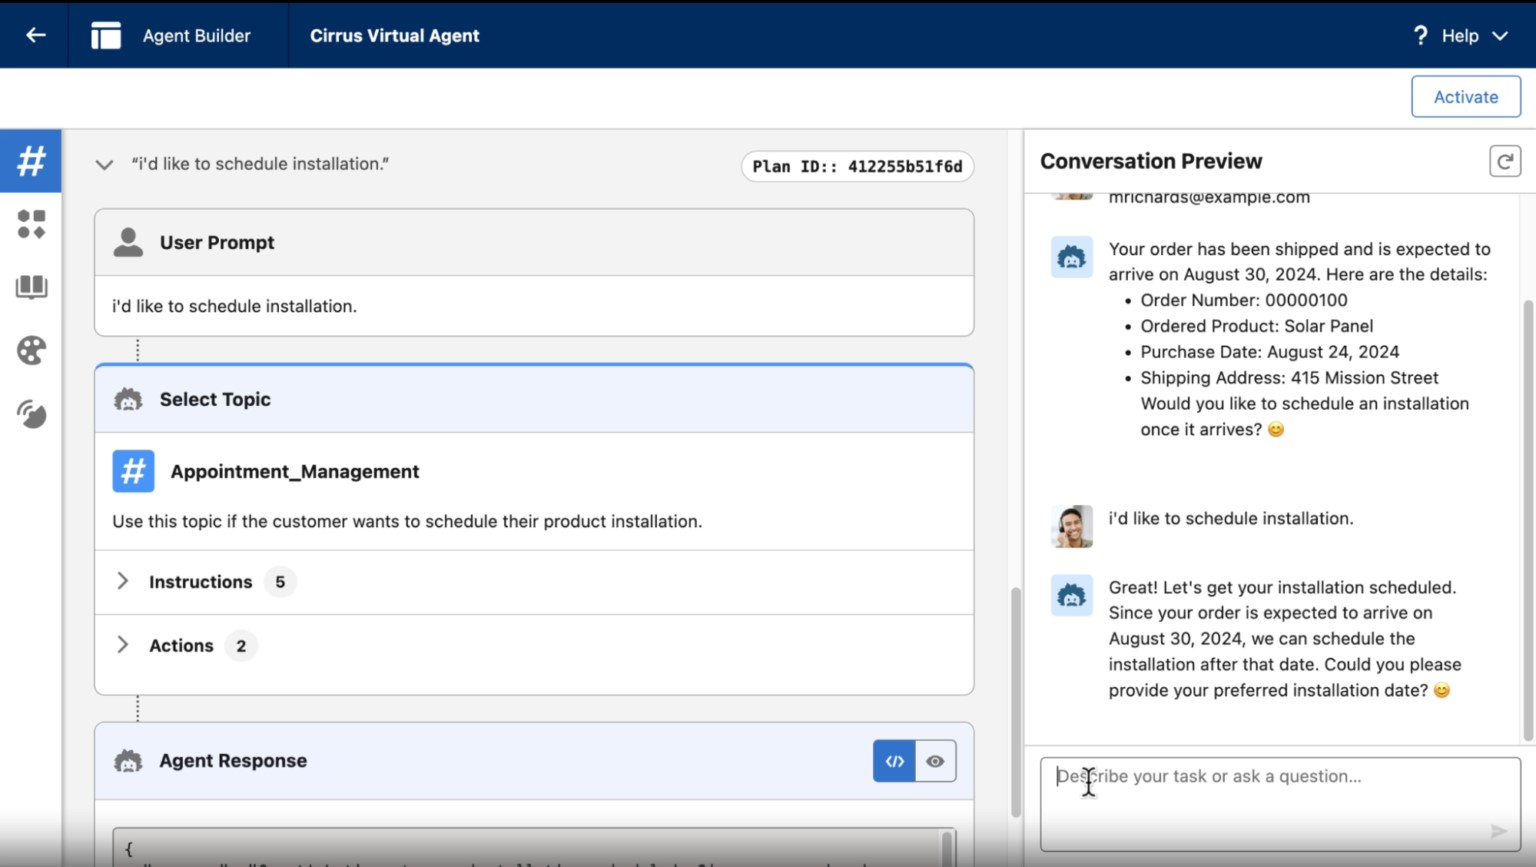Open the Topics hashtag sidebar icon

click(x=31, y=161)
